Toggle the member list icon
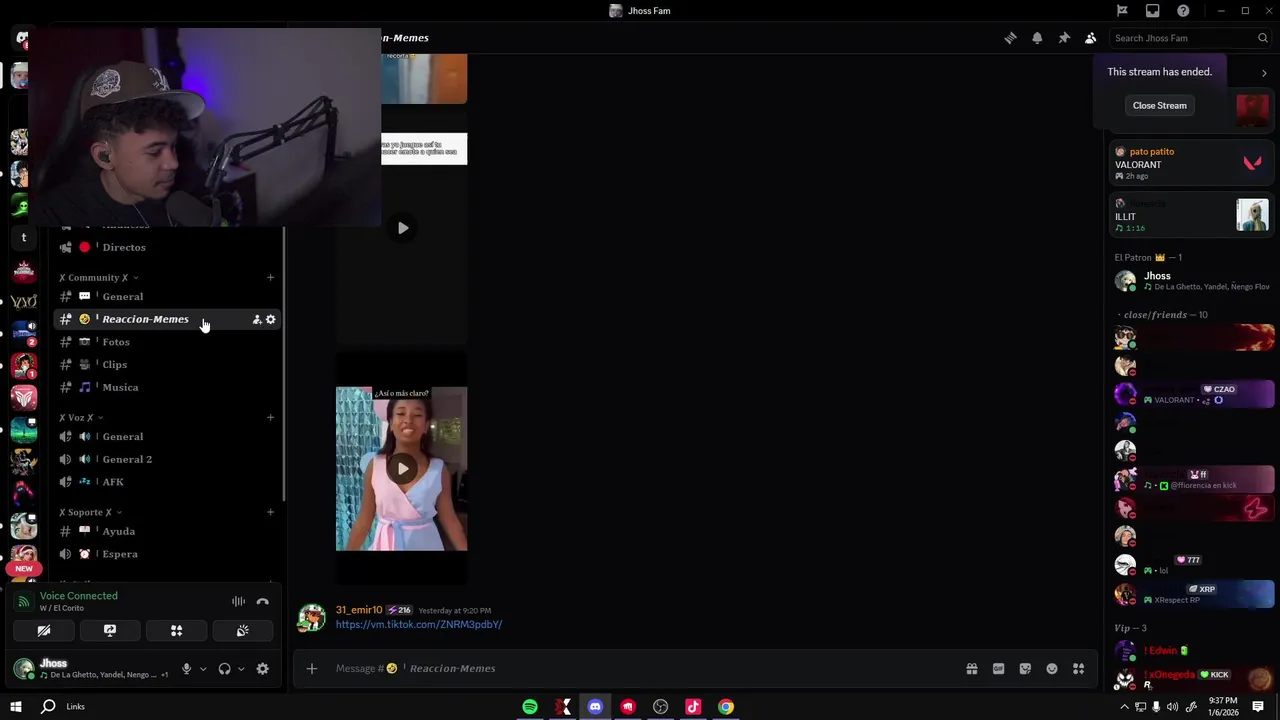 click(x=1090, y=38)
